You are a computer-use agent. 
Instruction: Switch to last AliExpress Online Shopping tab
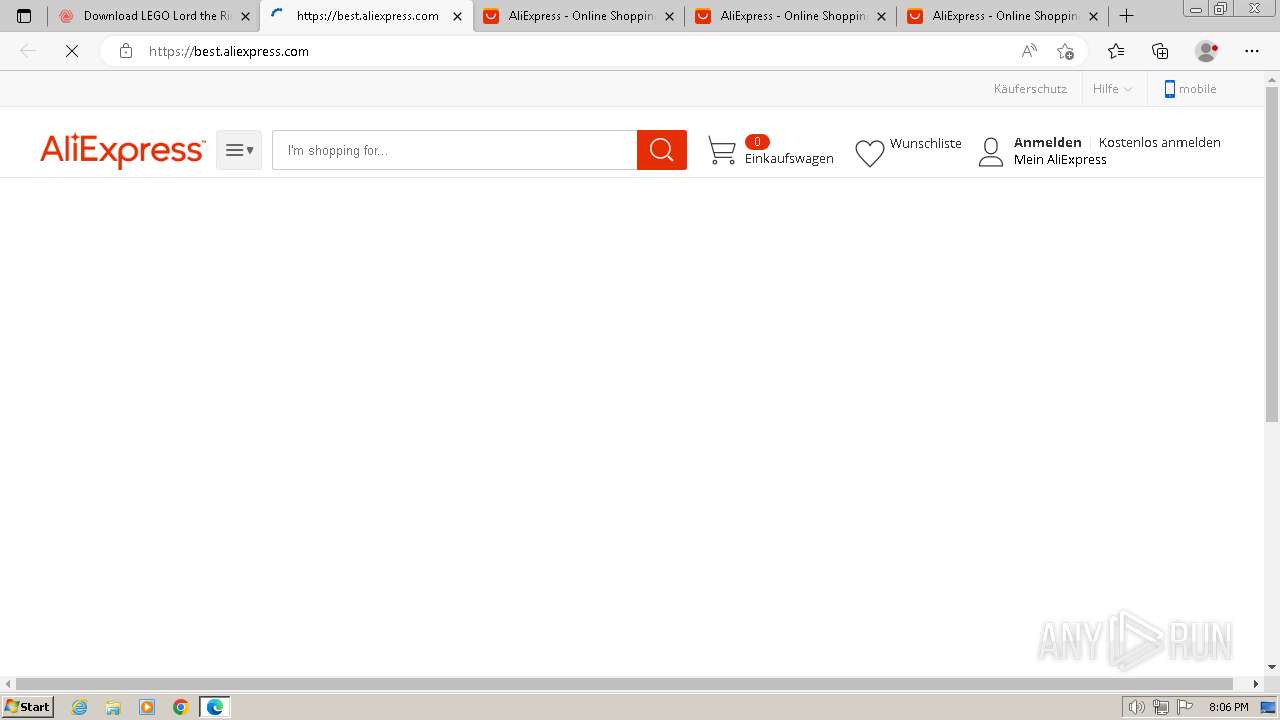click(x=1003, y=16)
